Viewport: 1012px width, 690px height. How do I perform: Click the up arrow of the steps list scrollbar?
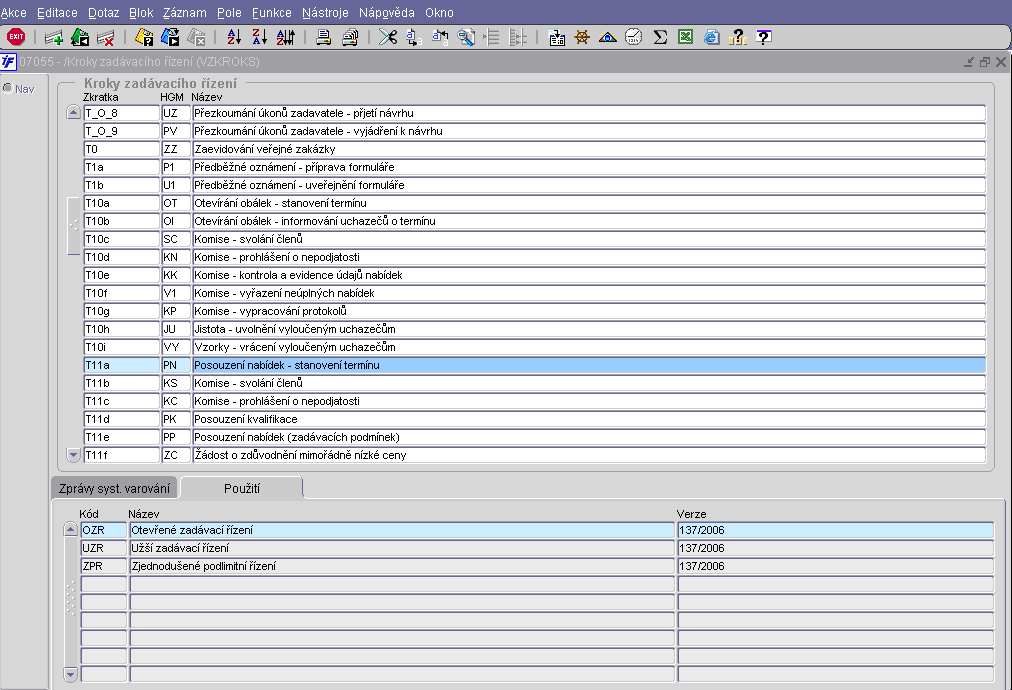tap(74, 112)
